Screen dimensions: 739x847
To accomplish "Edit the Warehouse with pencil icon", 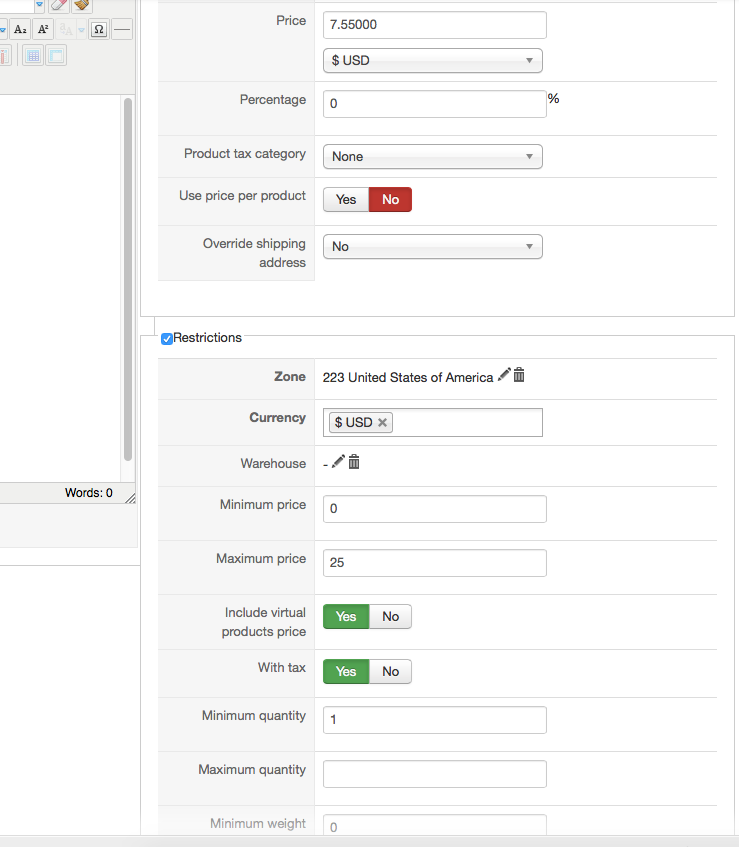I will pos(339,461).
